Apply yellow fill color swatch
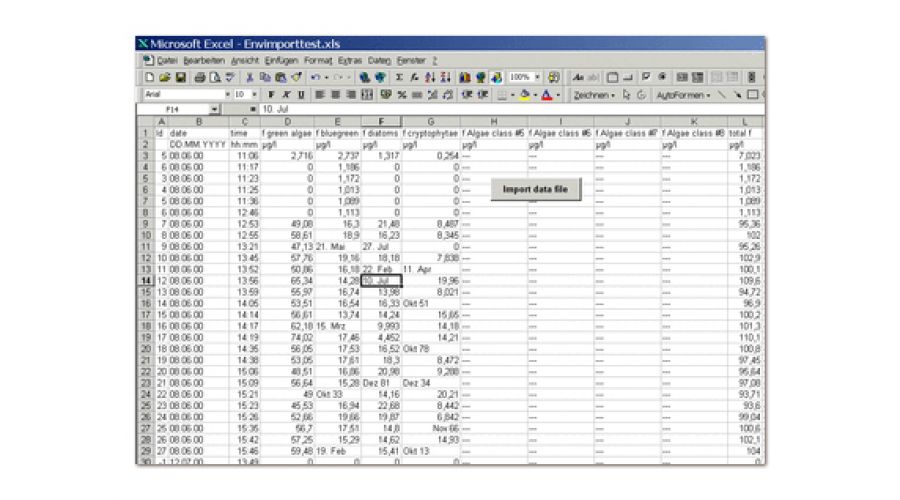 click(525, 95)
